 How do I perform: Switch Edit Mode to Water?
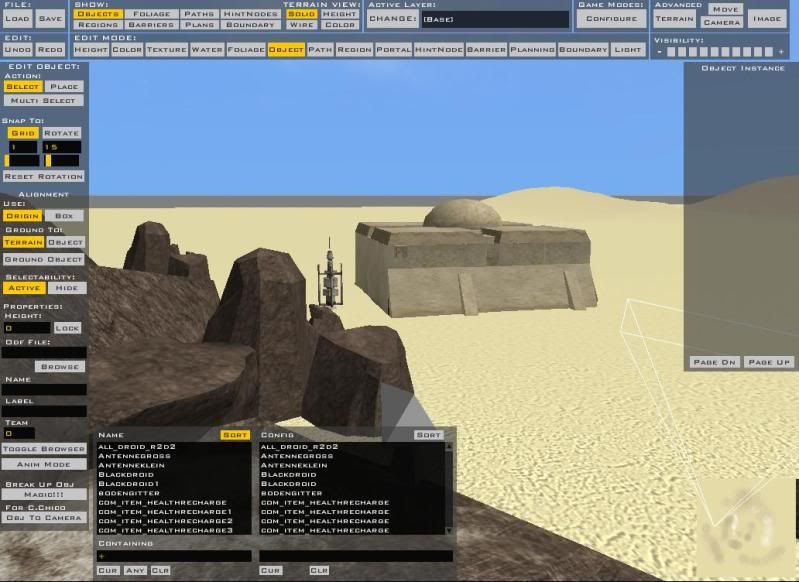207,49
